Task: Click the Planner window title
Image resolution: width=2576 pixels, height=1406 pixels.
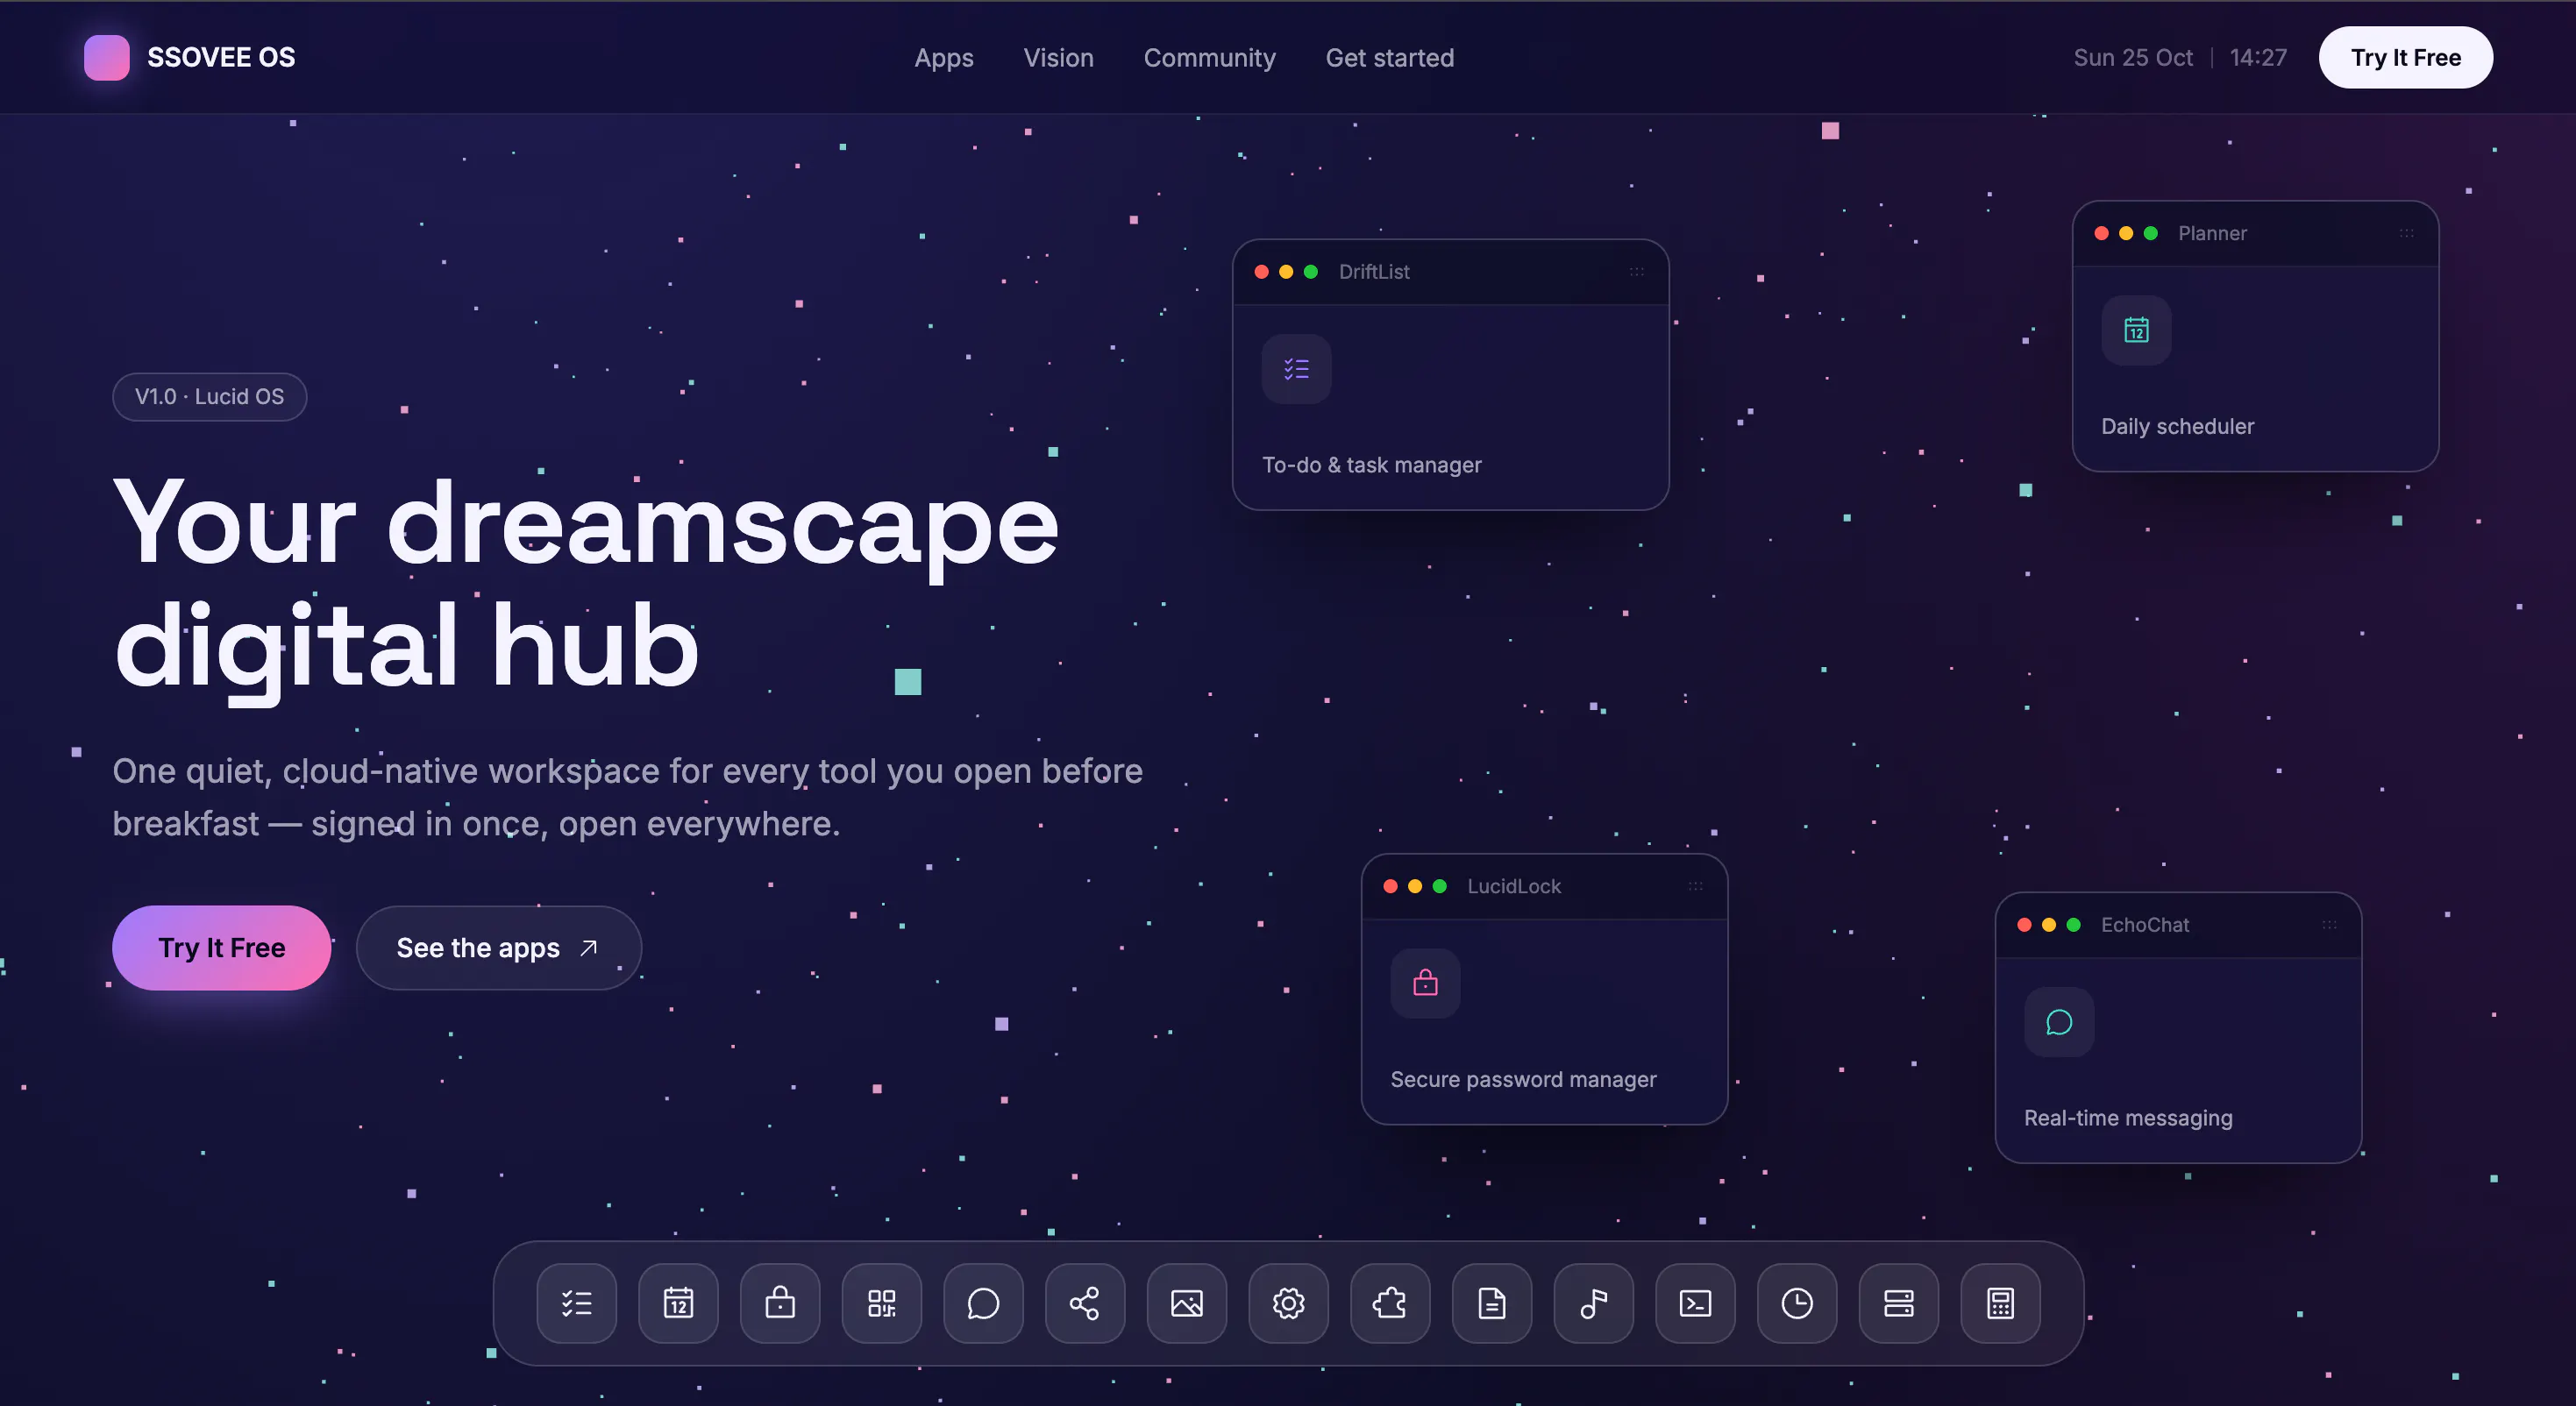Action: tap(2212, 233)
